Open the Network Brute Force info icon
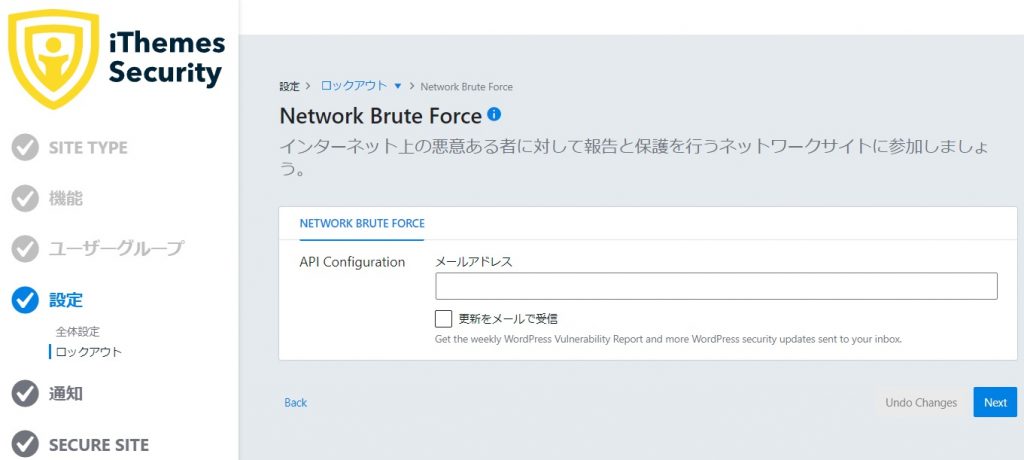 coord(494,115)
